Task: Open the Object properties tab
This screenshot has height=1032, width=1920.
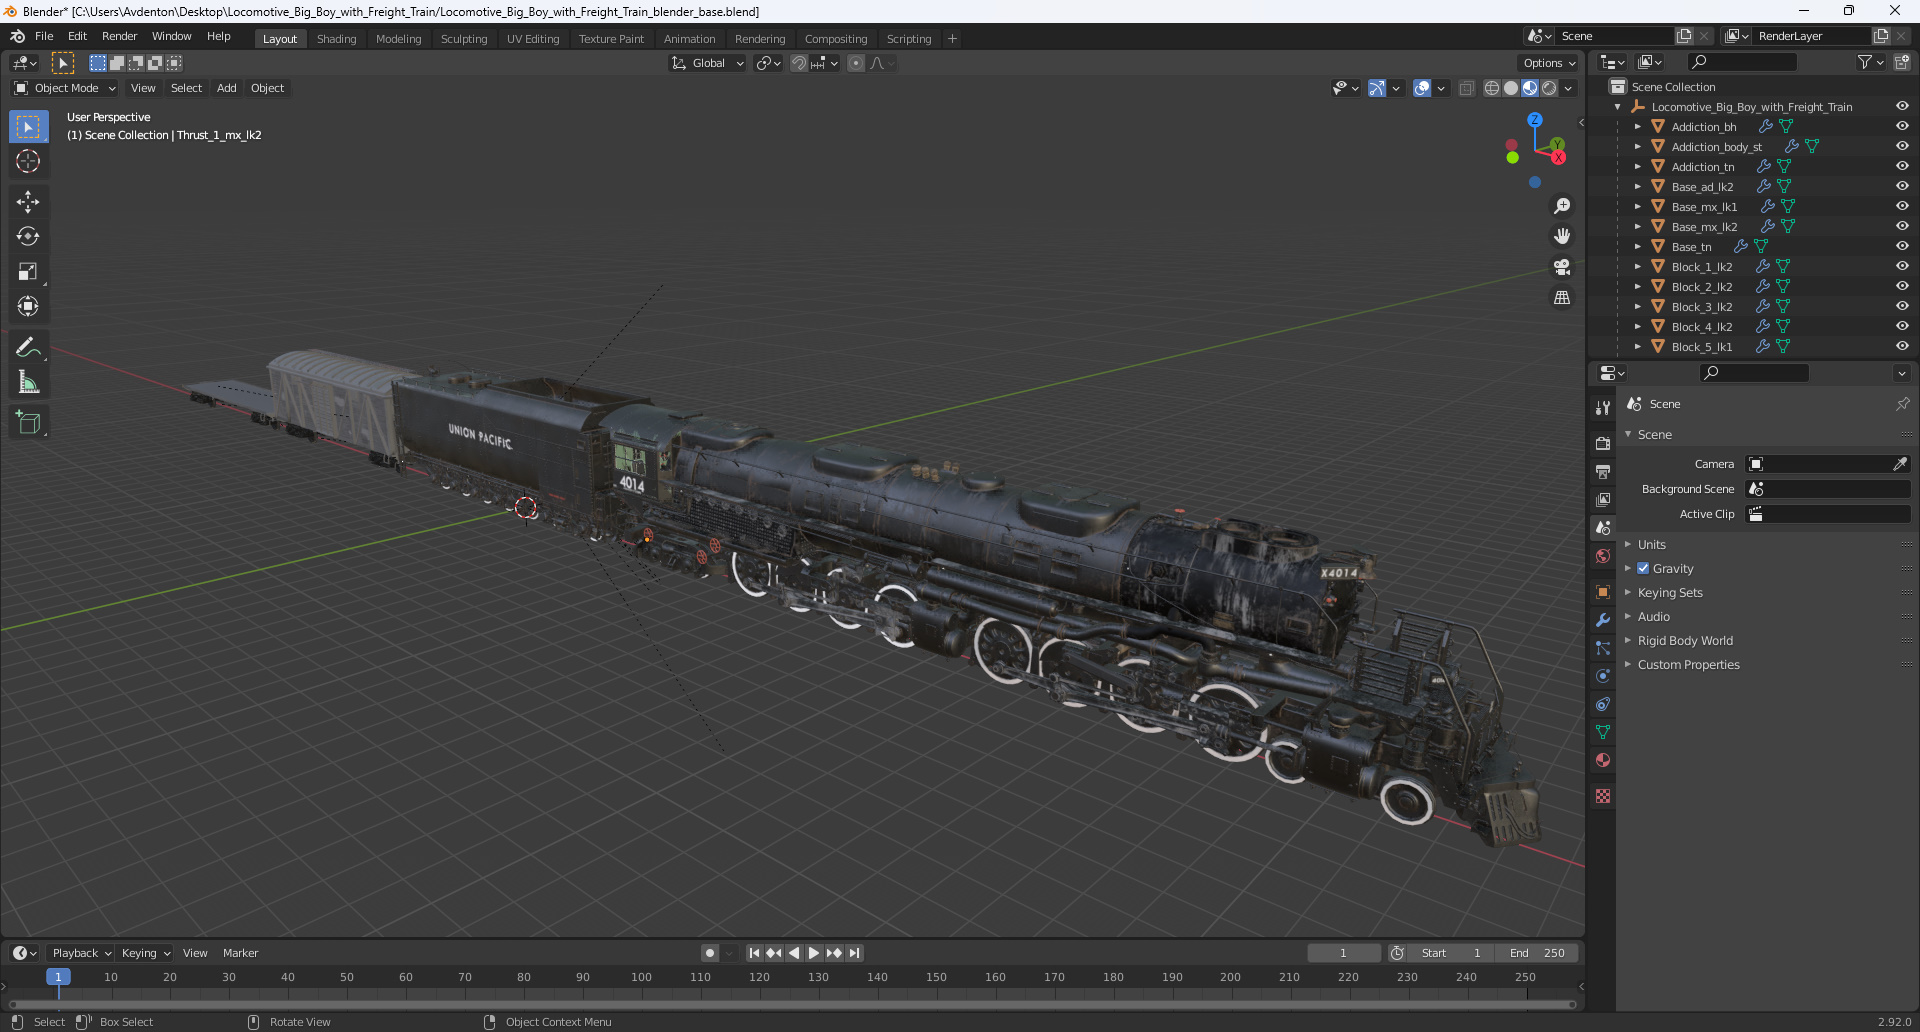Action: (1603, 592)
